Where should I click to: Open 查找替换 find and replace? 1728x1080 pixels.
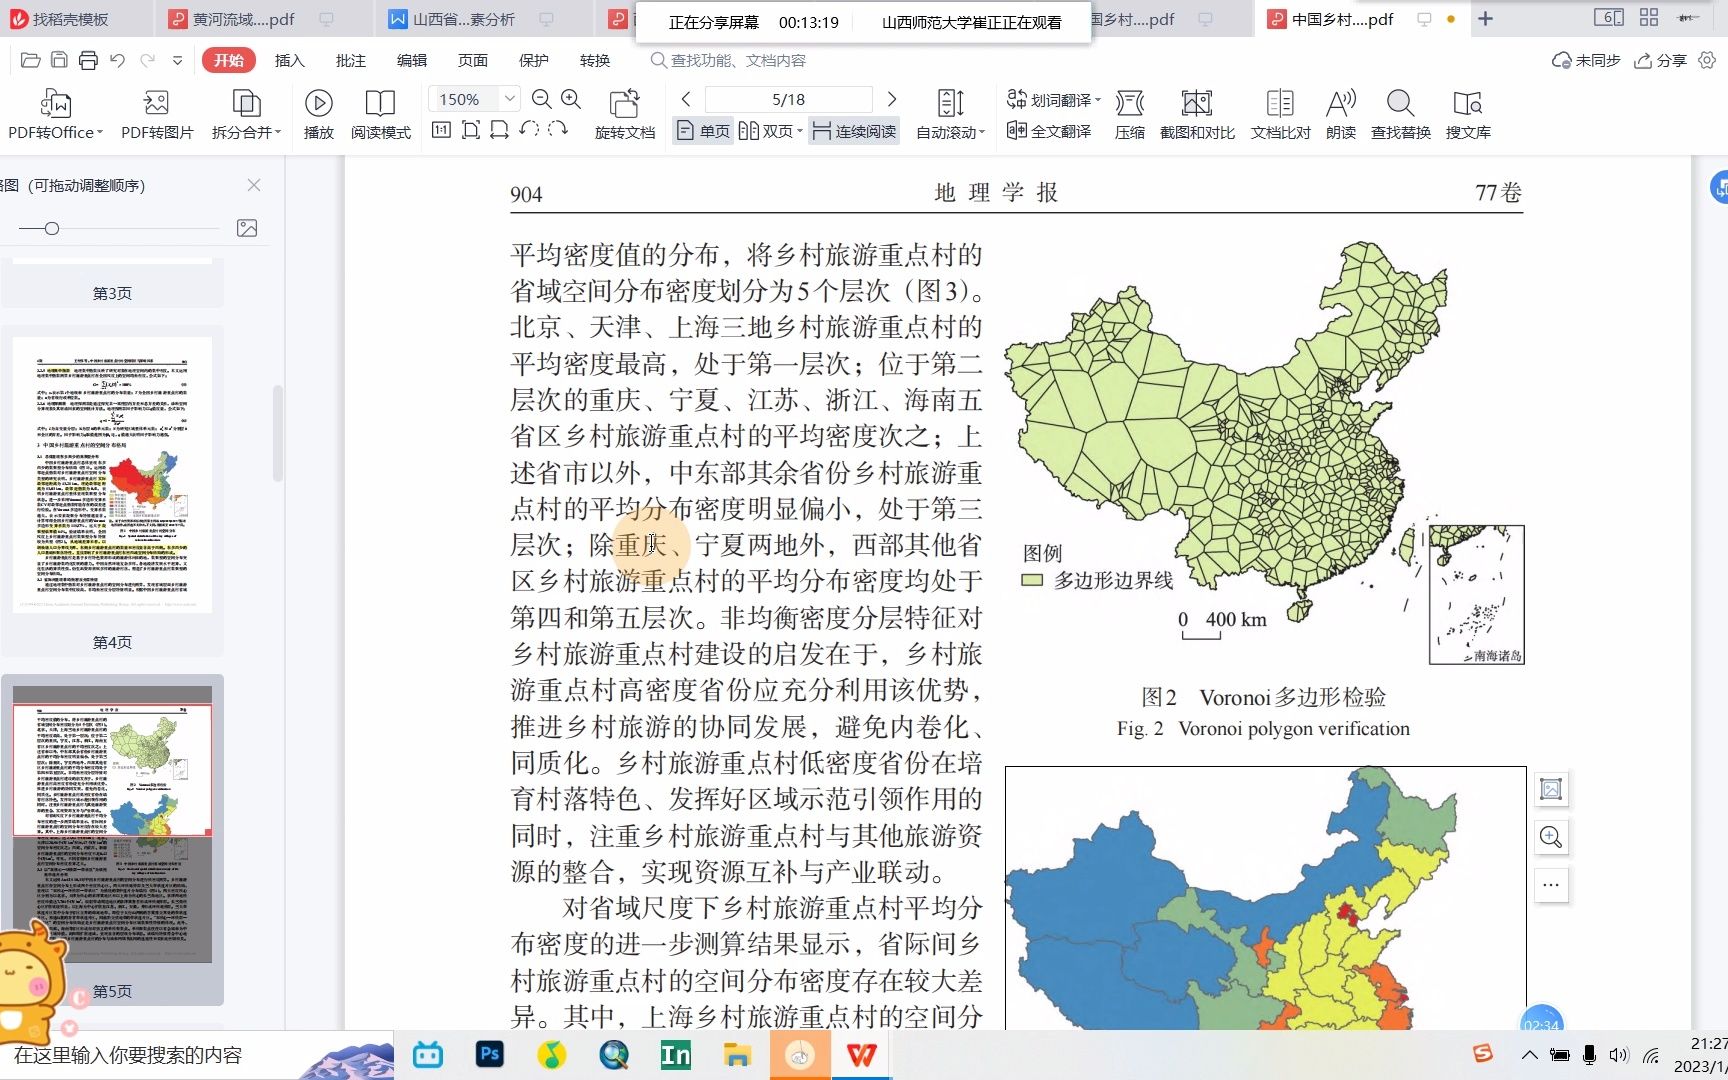1401,115
